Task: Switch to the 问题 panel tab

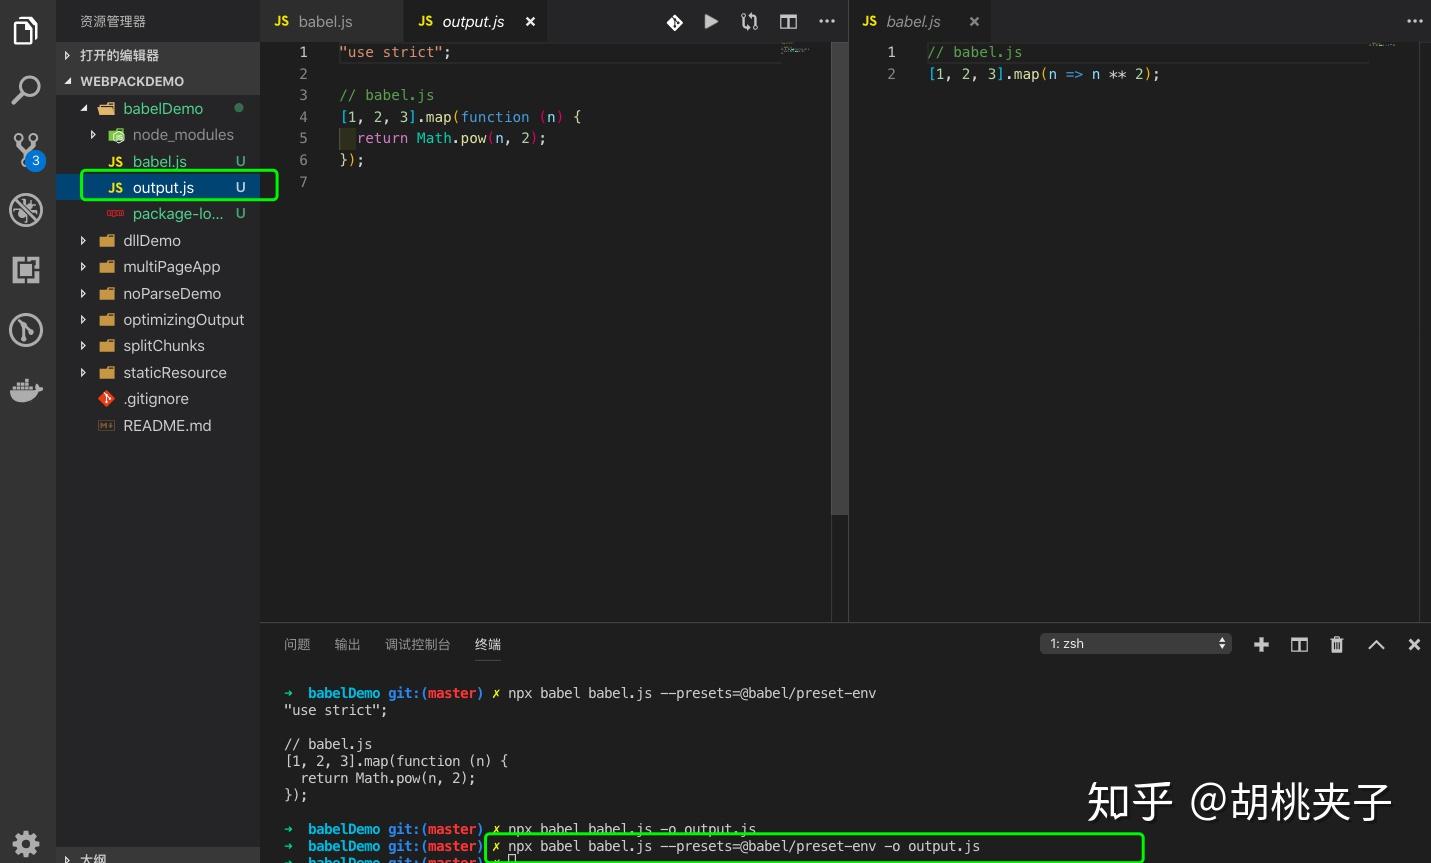Action: tap(297, 644)
